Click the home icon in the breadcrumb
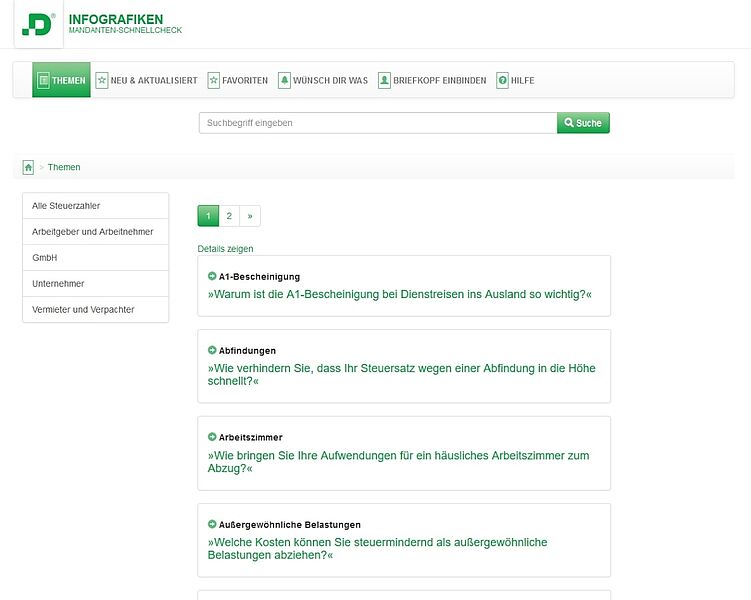Image resolution: width=751 pixels, height=600 pixels. [x=28, y=167]
